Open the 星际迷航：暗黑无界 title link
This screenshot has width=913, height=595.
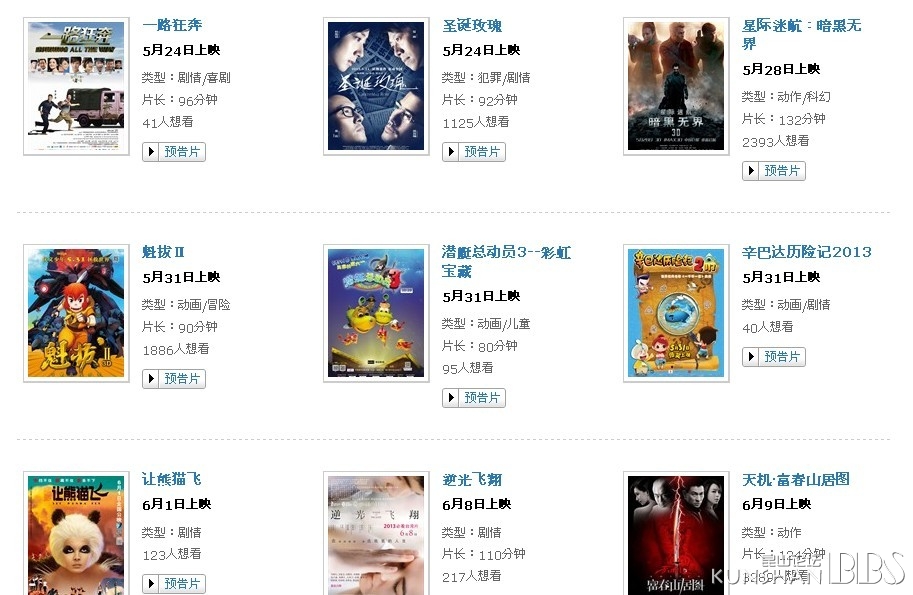pyautogui.click(x=802, y=34)
